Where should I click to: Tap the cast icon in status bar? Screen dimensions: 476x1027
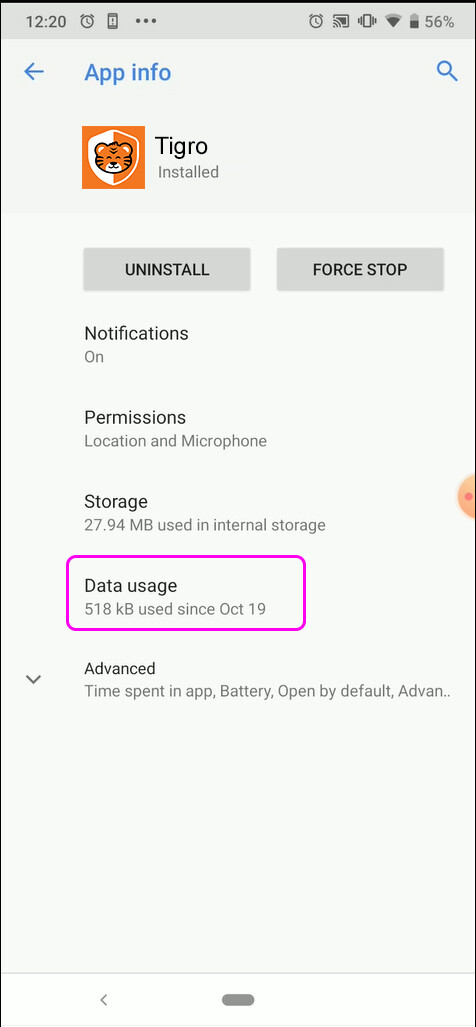click(340, 22)
